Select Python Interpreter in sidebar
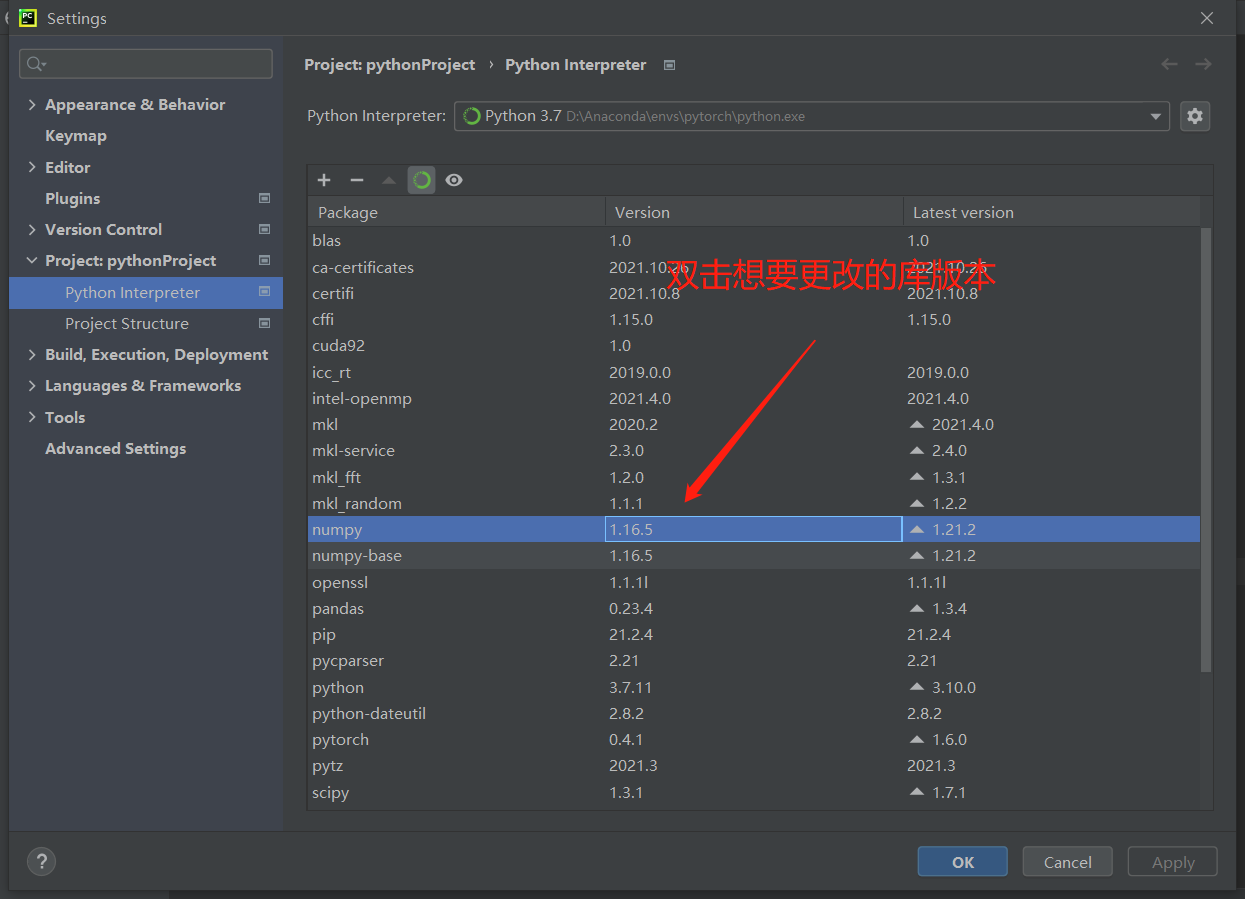 [146, 292]
